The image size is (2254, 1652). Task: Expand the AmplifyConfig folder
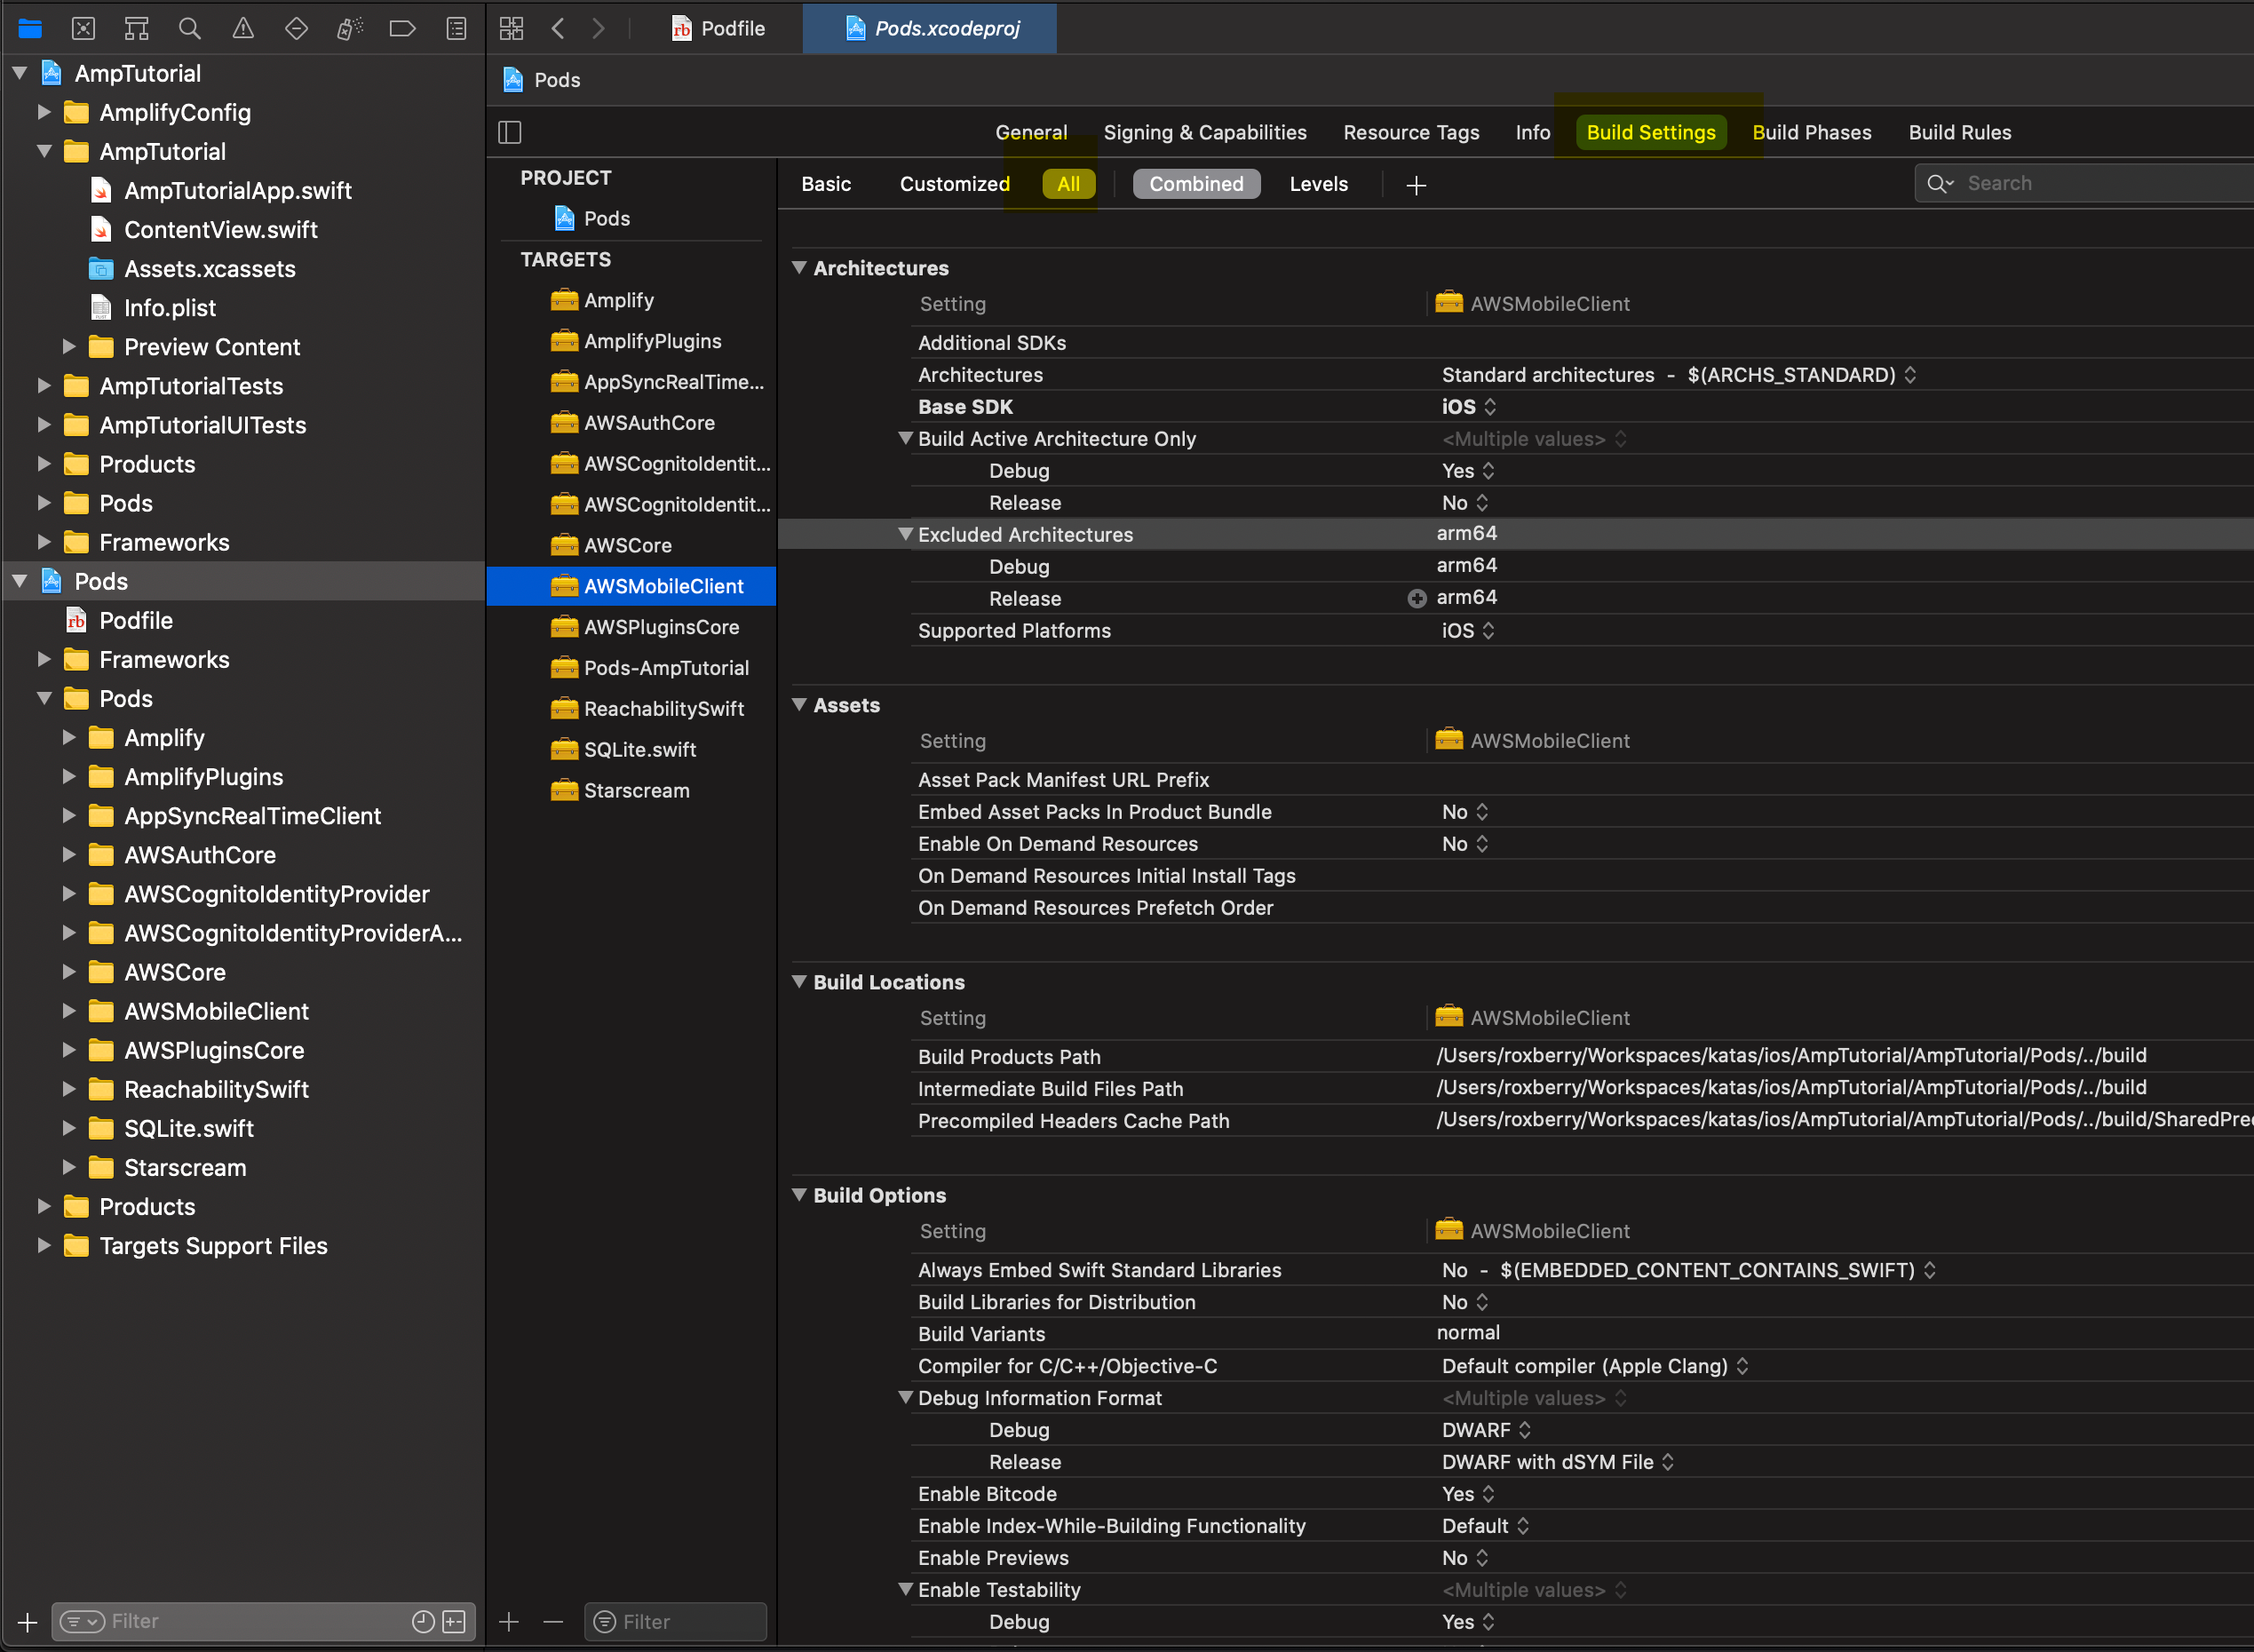[x=44, y=113]
